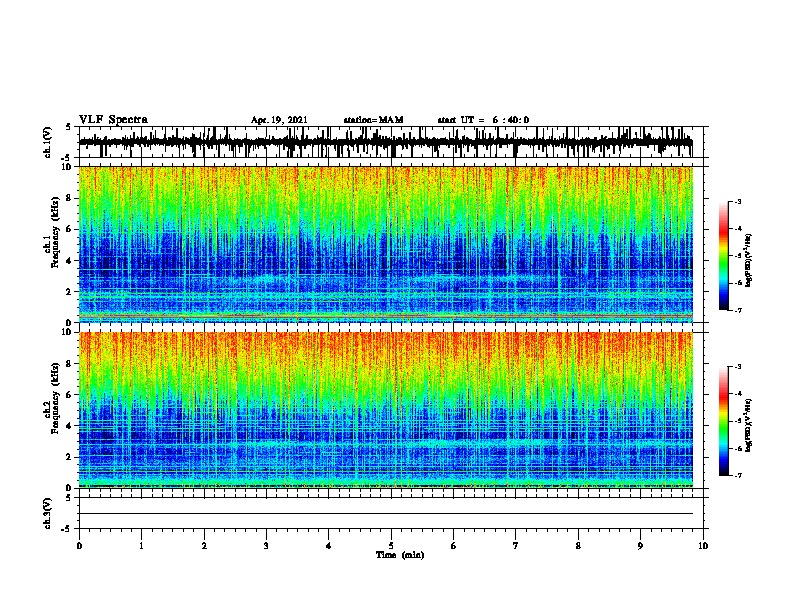Viewport: 792px width, 612px height.
Task: Click the ch.2 colorbar log(PSD) unit label
Action: [x=749, y=425]
